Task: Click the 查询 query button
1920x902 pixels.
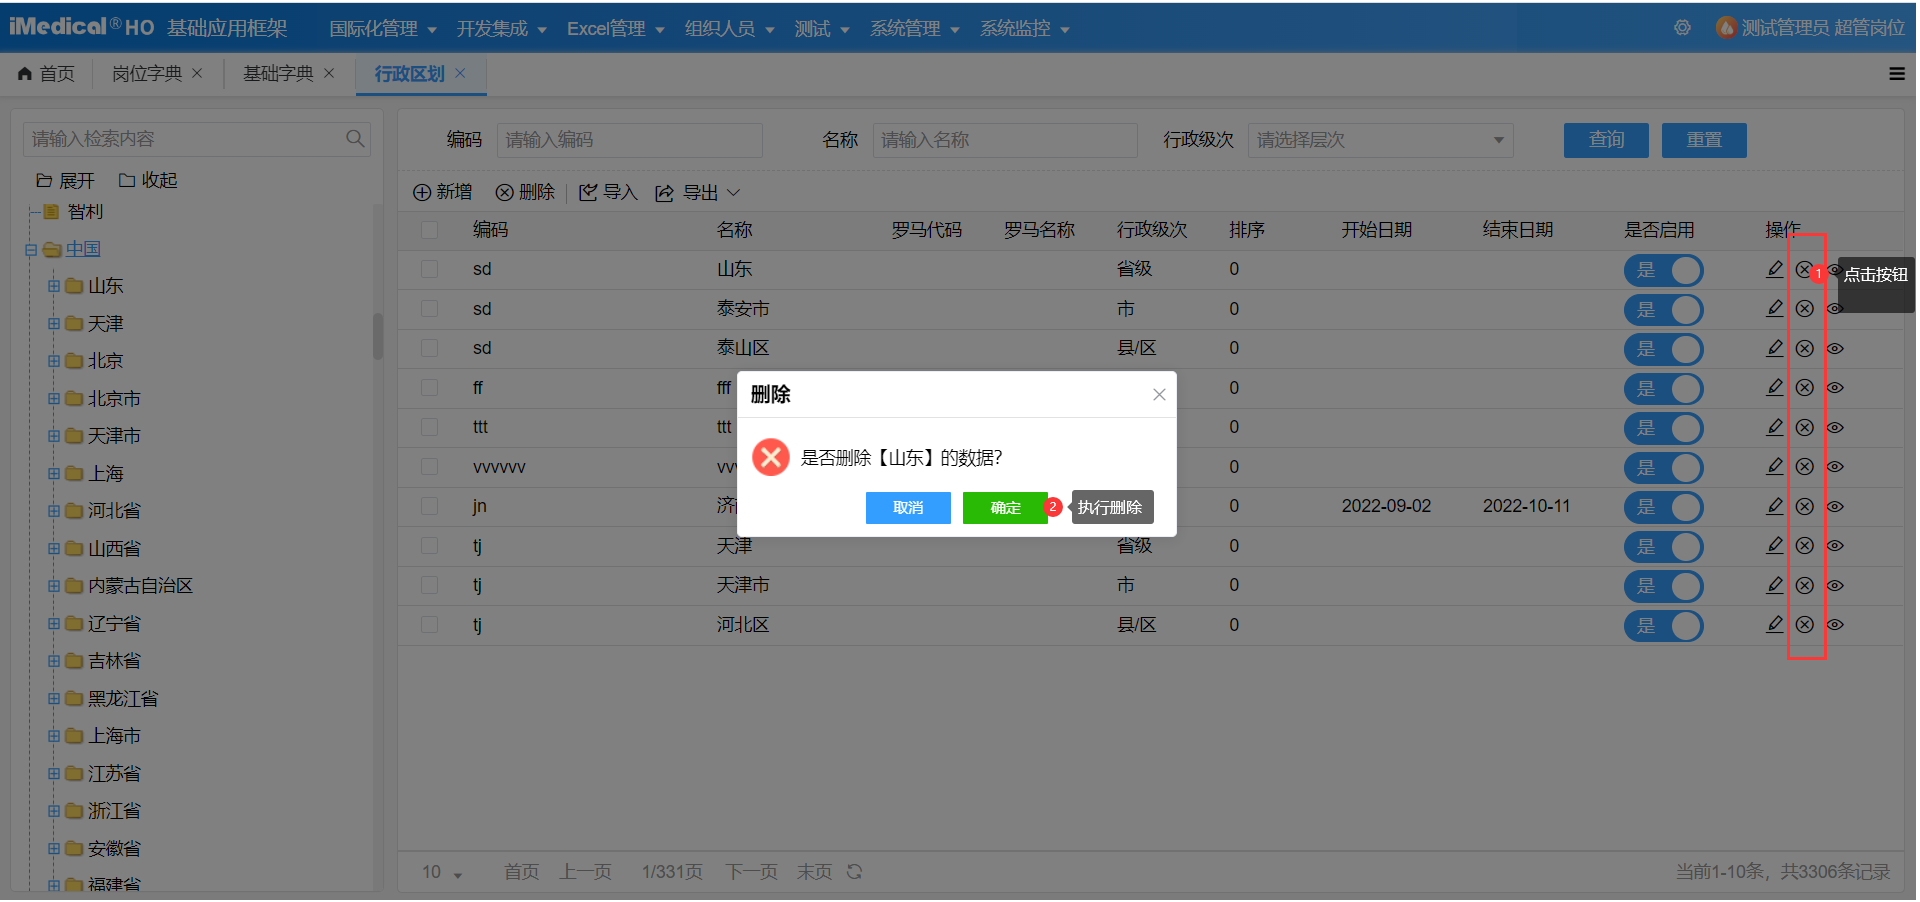Action: click(1605, 140)
